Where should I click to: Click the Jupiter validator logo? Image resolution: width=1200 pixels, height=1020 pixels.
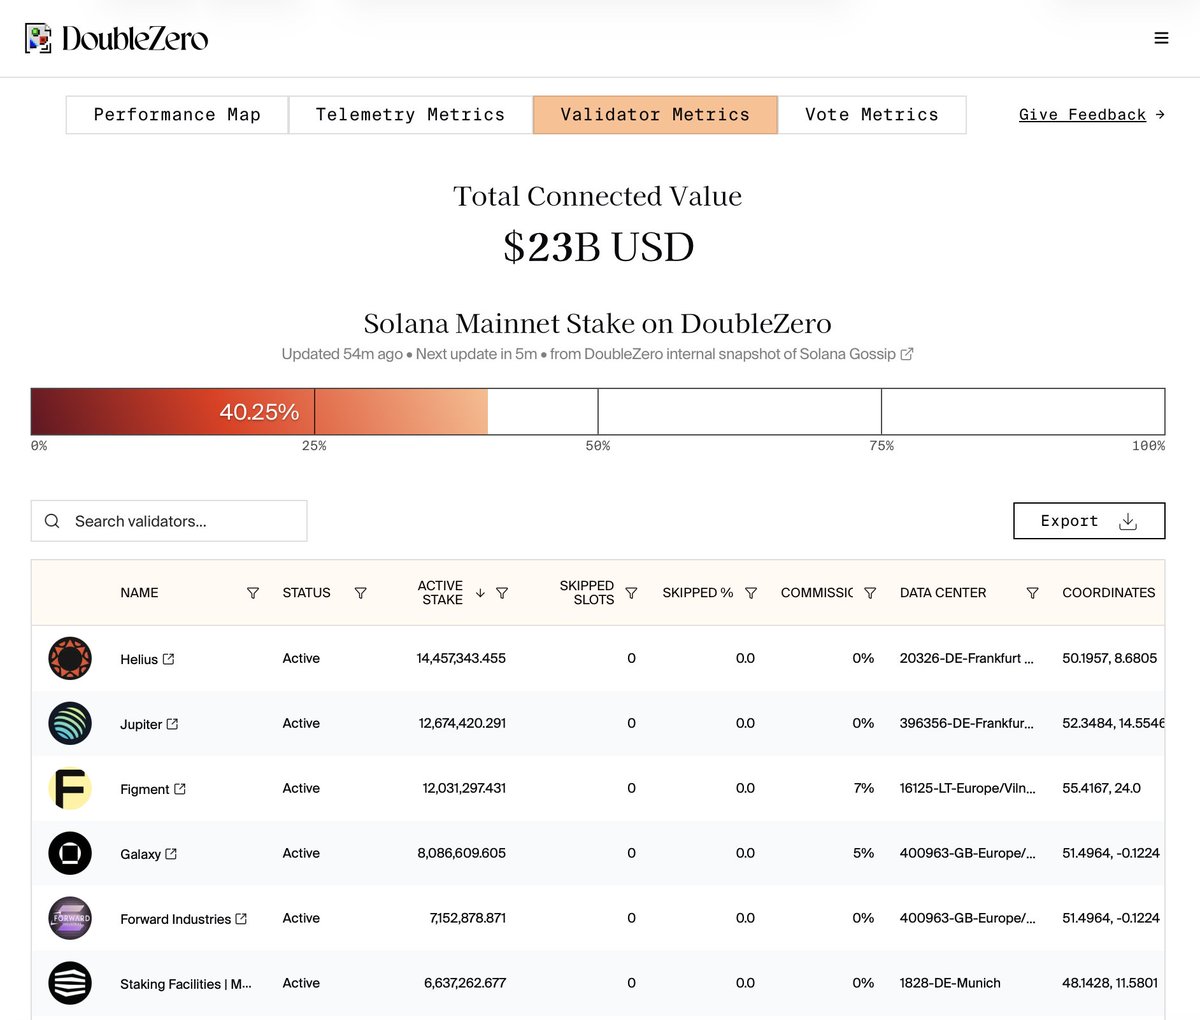click(70, 723)
